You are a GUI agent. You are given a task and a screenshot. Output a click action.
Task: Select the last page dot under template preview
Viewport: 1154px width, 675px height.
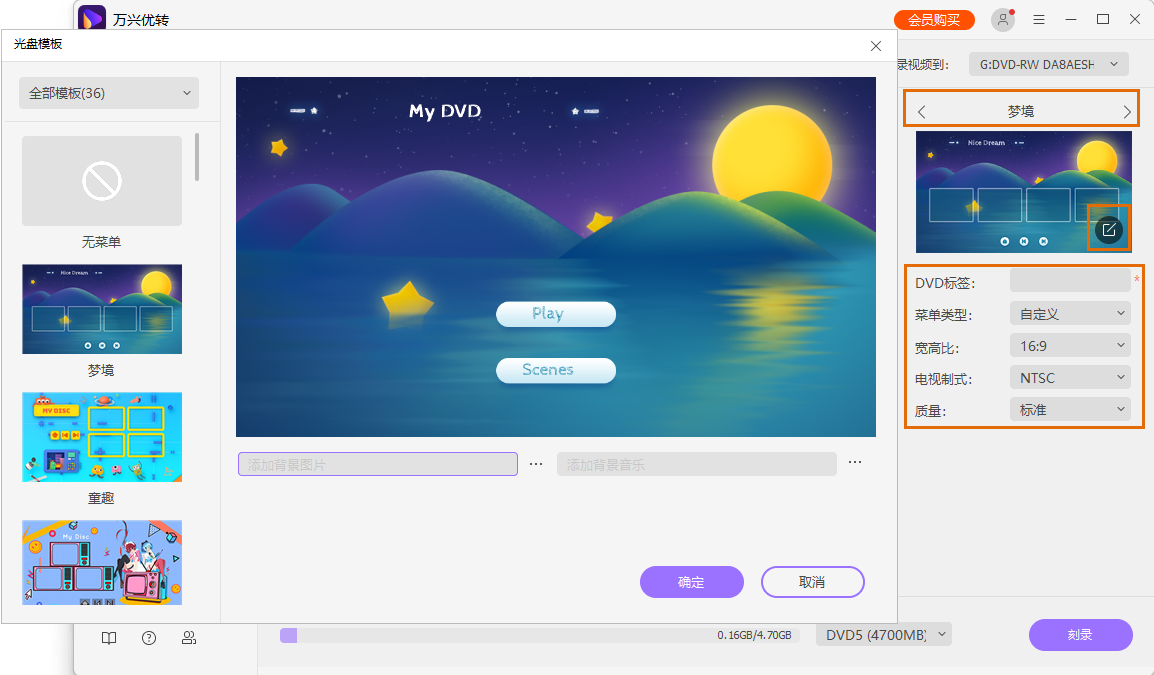click(1045, 241)
